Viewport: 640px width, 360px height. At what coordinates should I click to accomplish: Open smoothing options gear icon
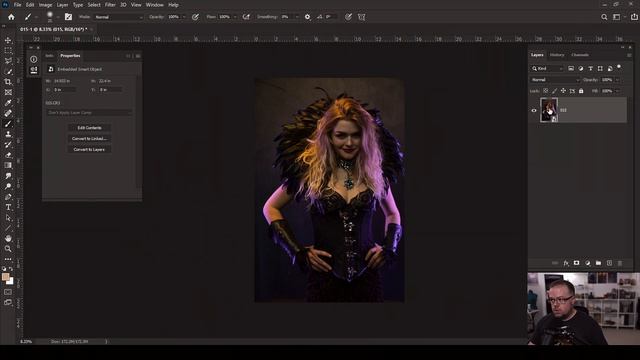307,17
